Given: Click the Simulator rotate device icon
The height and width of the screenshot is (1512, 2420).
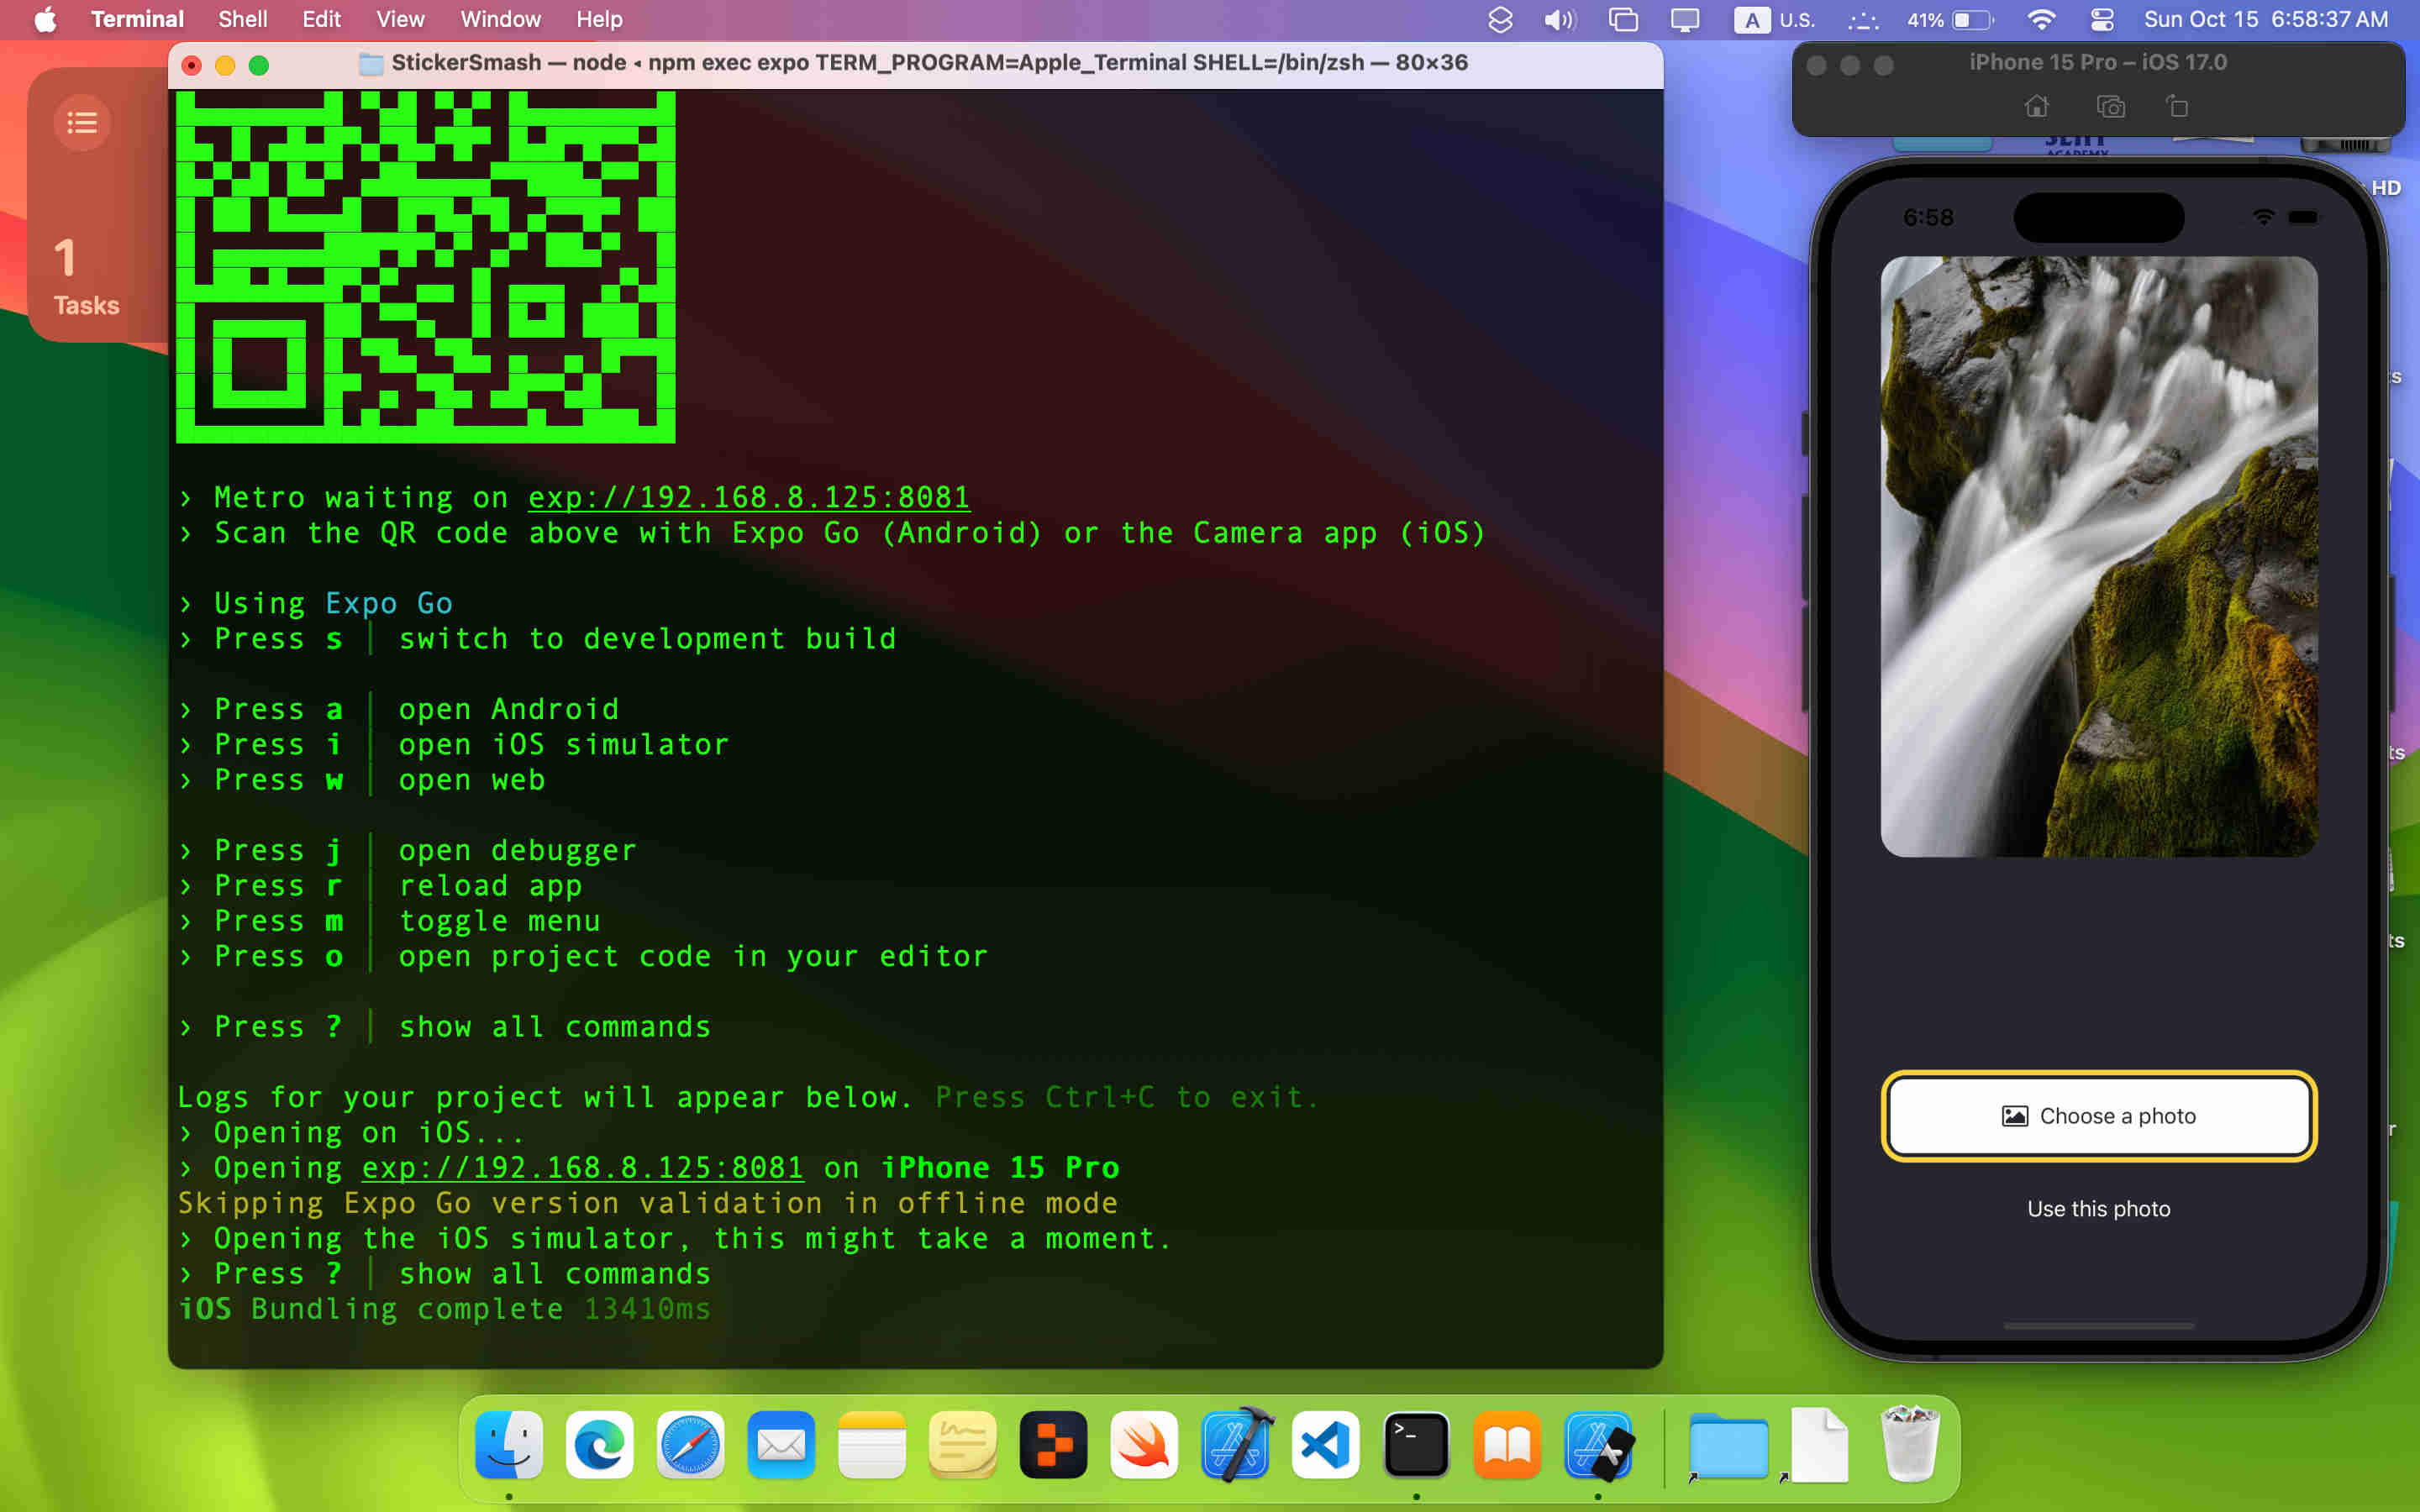Looking at the screenshot, I should pos(2178,106).
